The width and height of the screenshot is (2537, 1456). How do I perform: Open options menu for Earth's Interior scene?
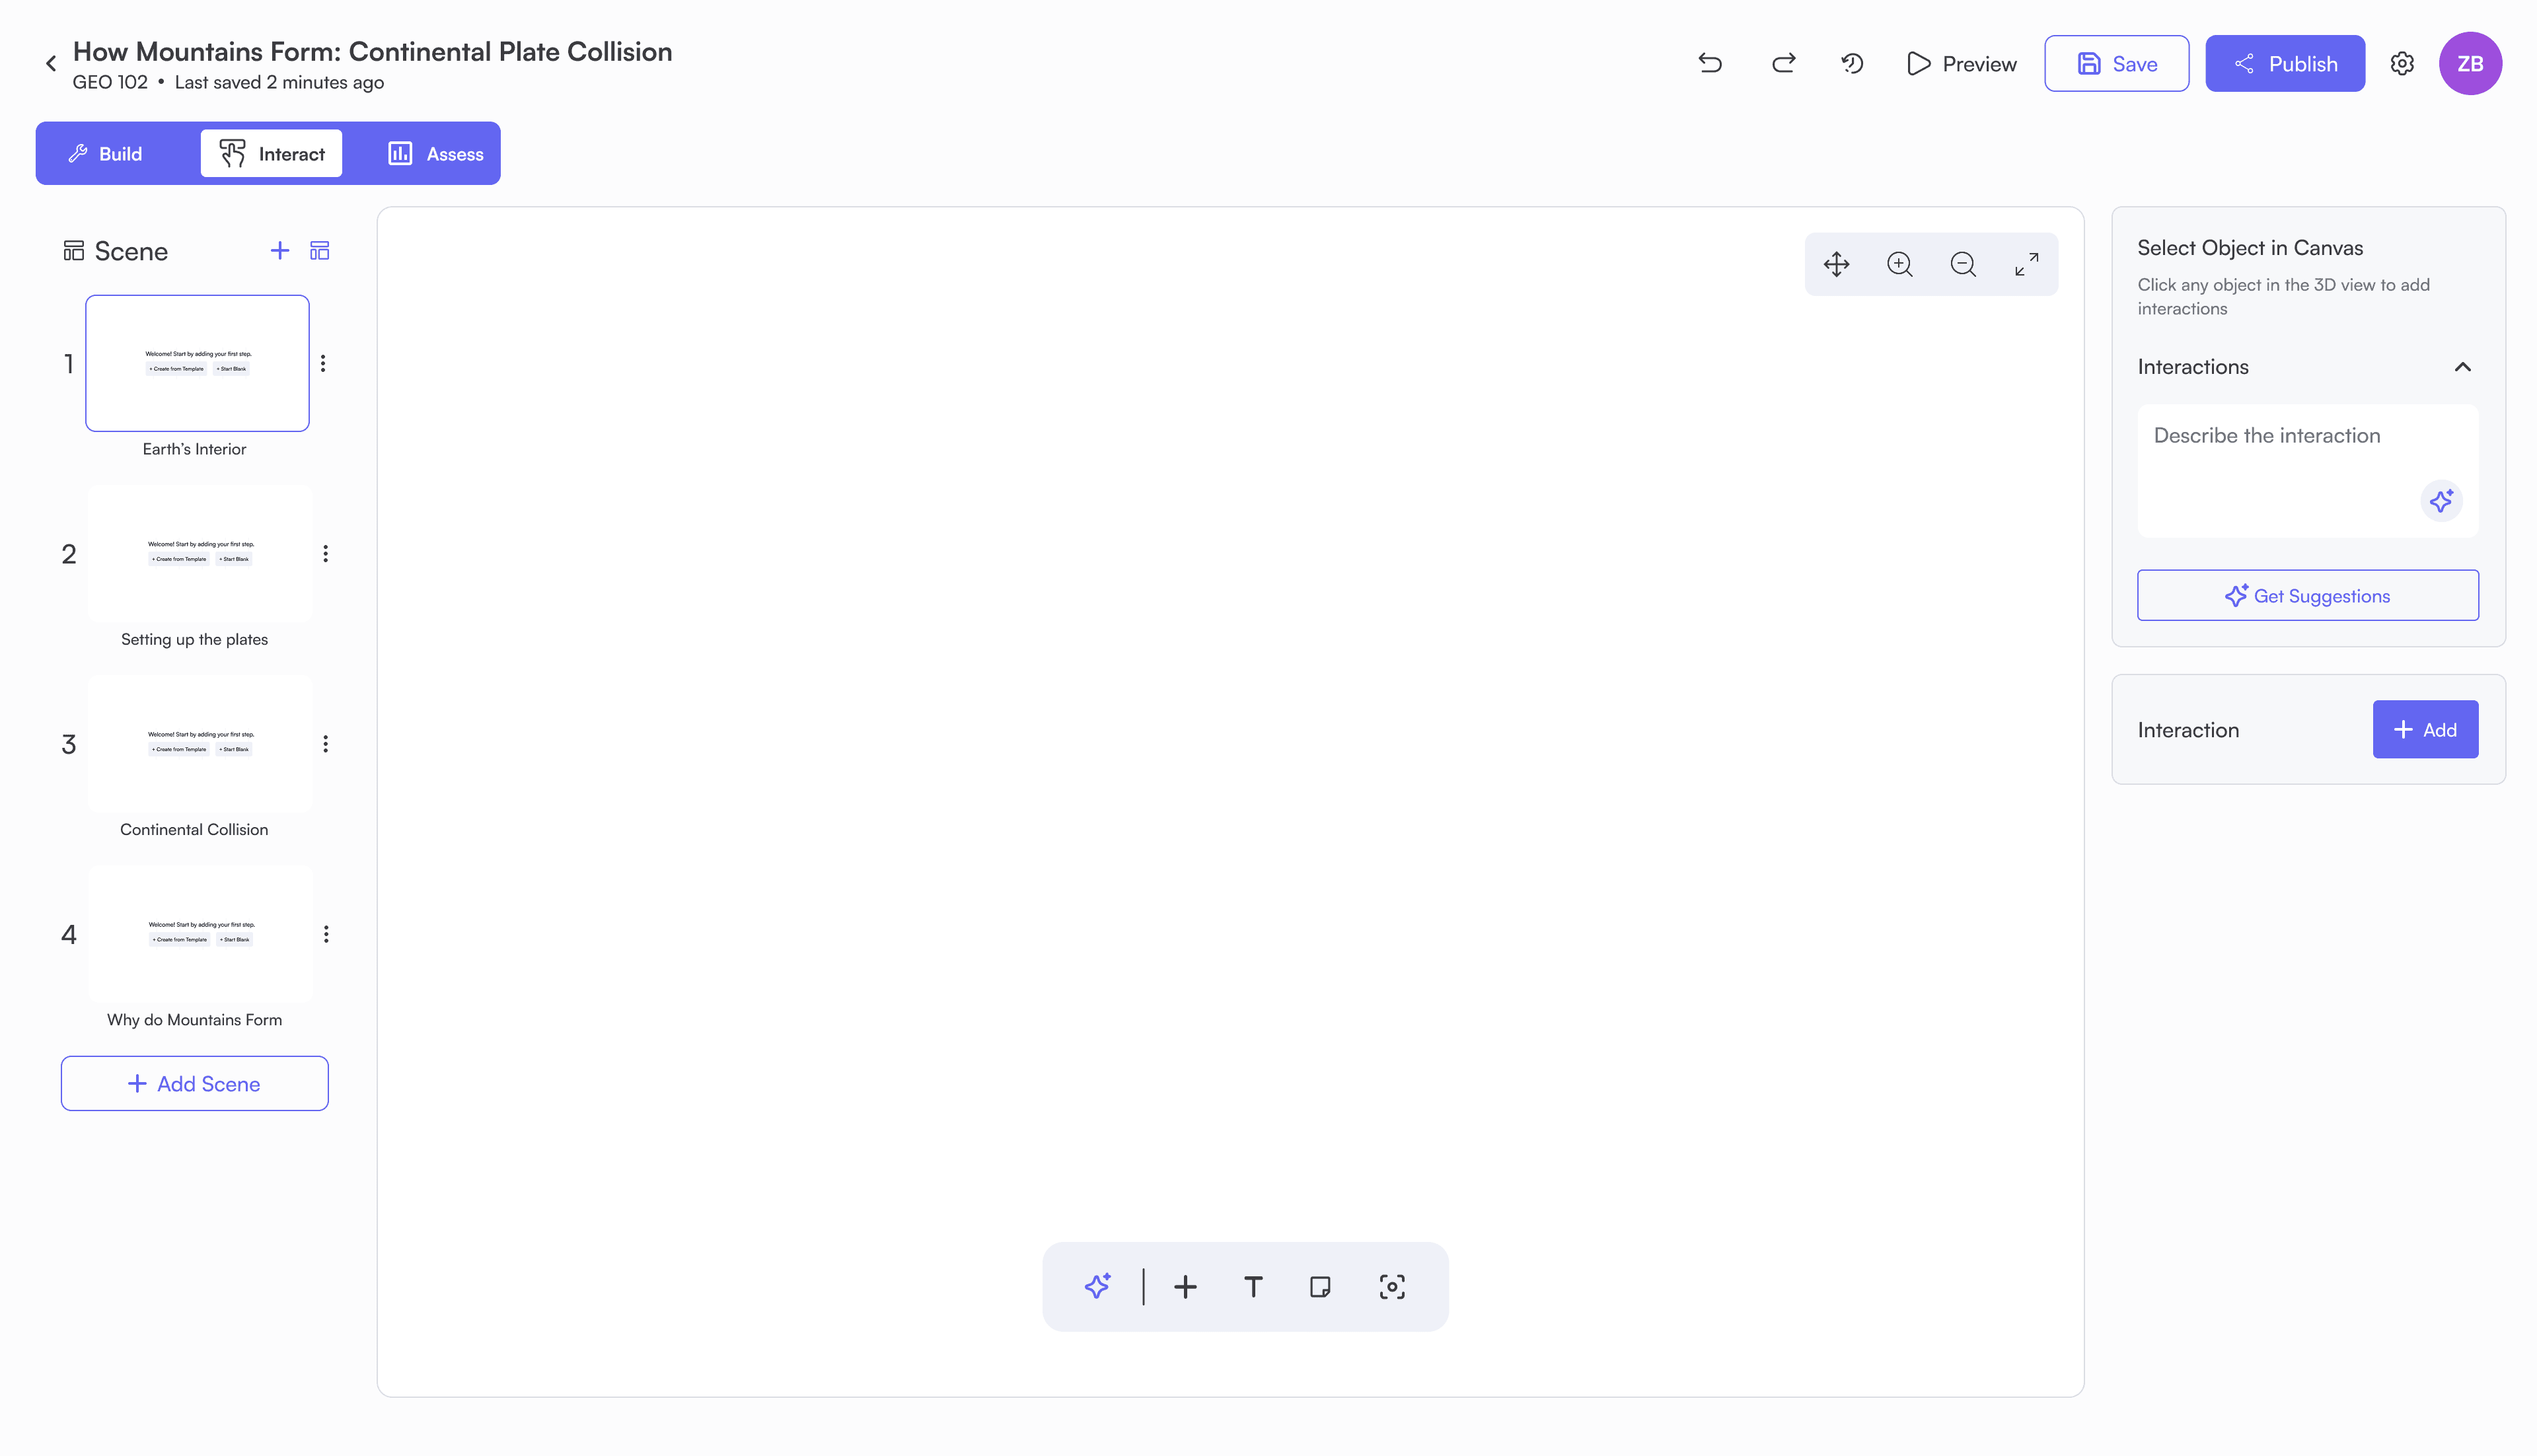[323, 364]
